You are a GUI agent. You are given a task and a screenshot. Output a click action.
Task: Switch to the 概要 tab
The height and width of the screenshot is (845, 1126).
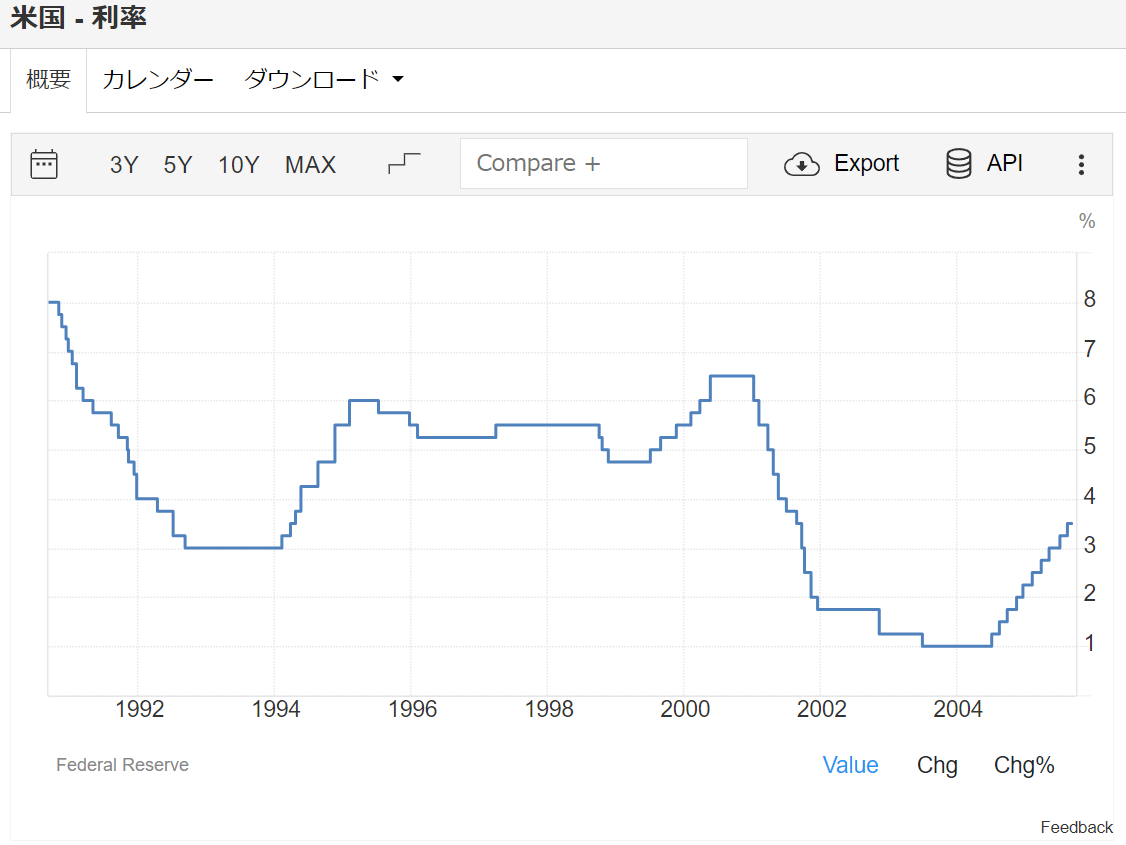coord(49,80)
